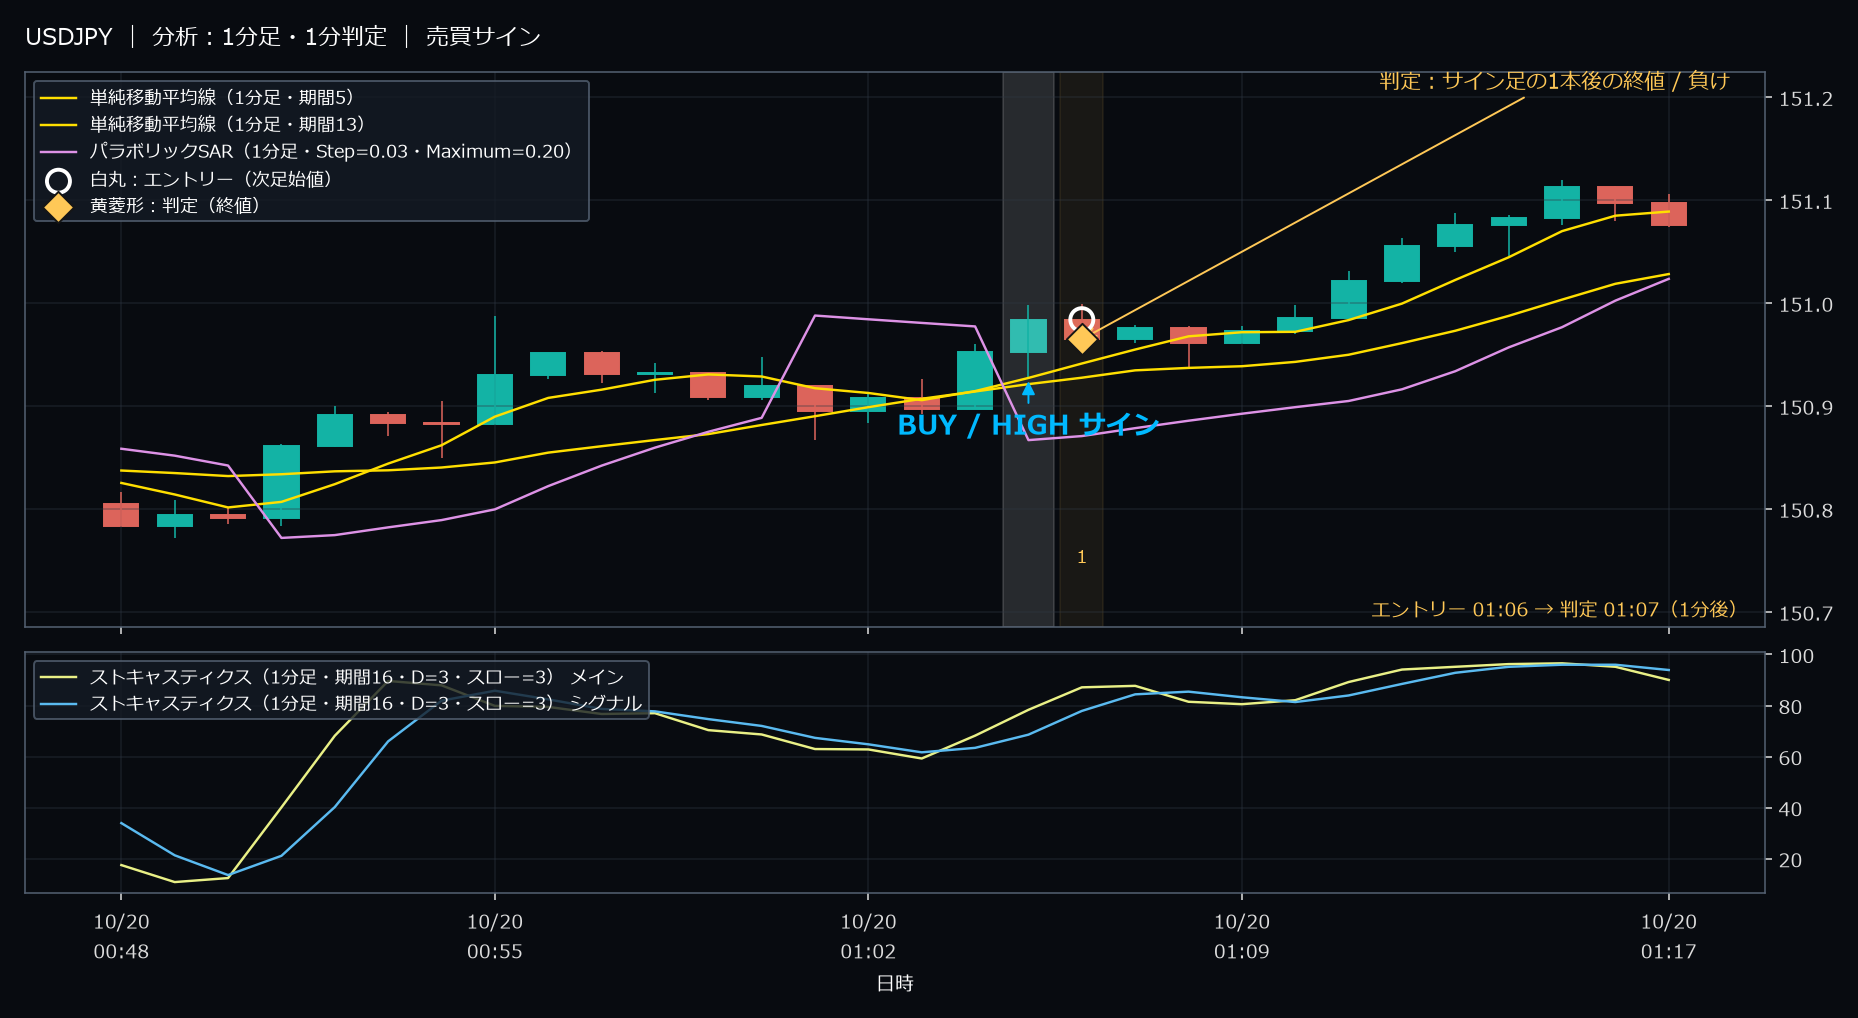Click the stochastics 'メイン' legend entry
This screenshot has width=1858, height=1018.
point(332,677)
